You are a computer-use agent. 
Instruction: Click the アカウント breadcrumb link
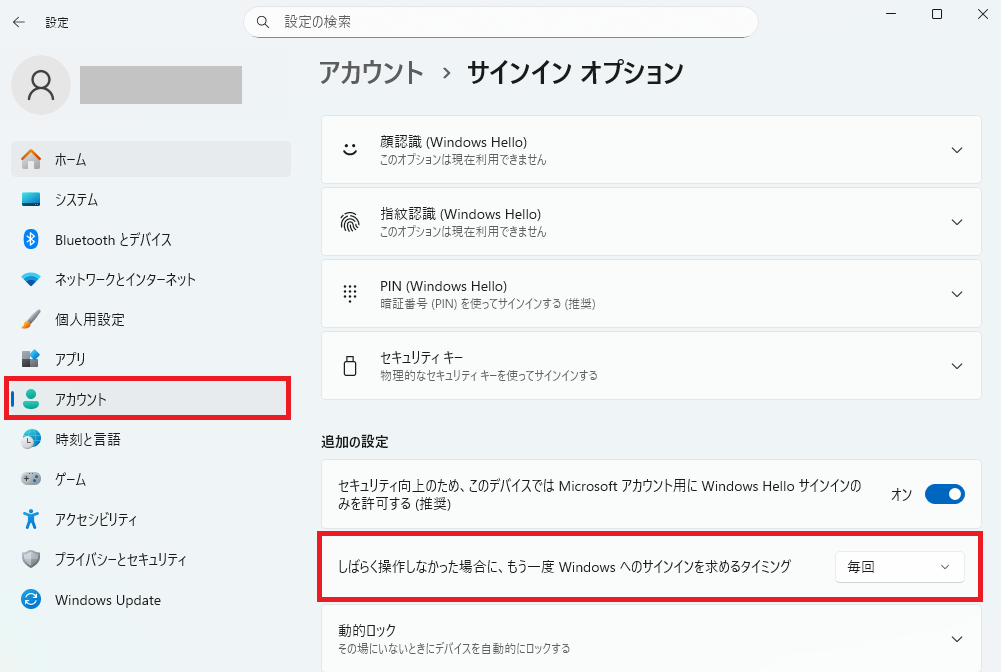(x=371, y=72)
